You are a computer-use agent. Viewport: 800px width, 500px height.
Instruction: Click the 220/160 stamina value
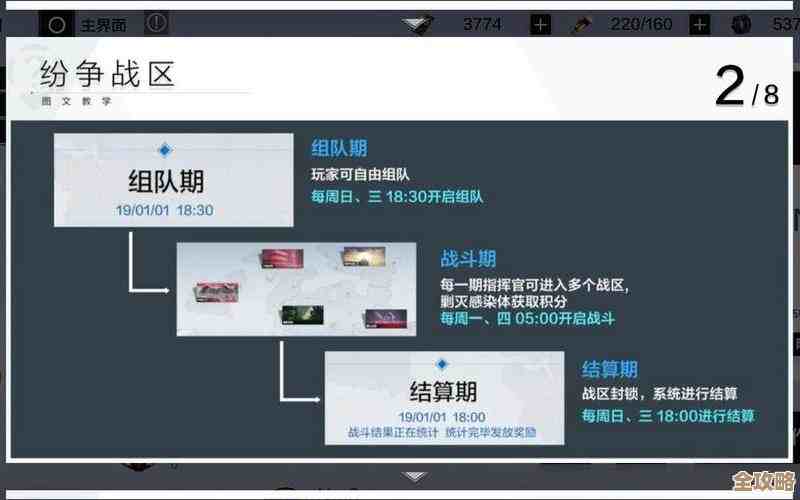641,24
